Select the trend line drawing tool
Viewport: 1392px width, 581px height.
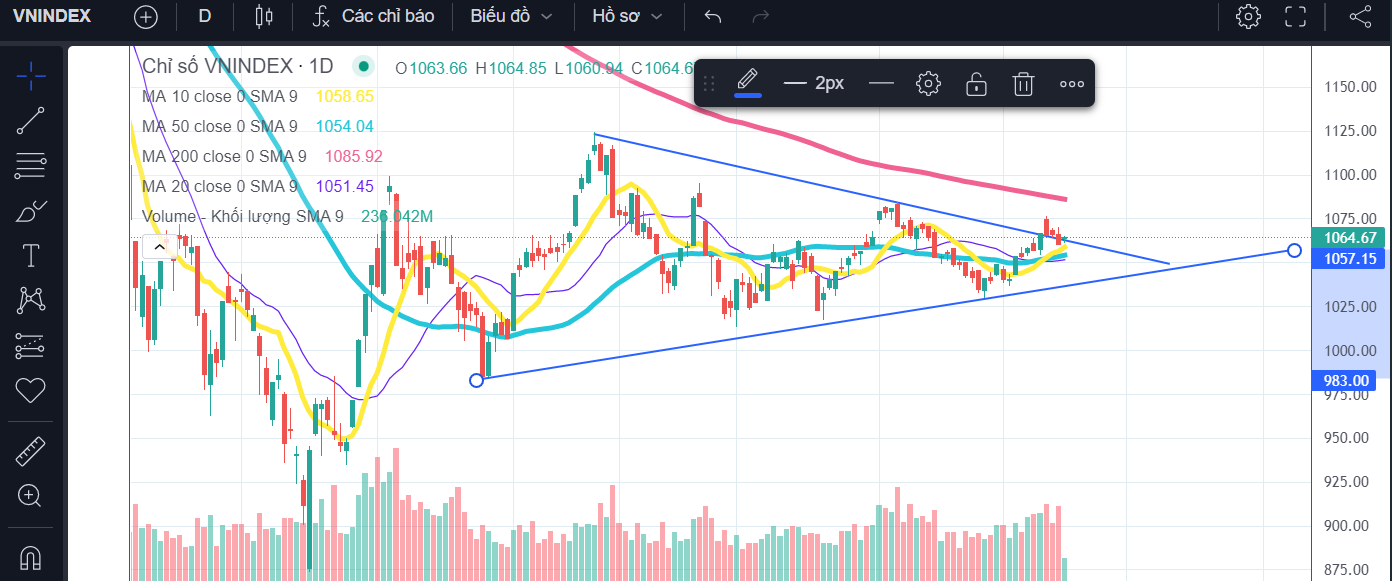click(x=31, y=120)
